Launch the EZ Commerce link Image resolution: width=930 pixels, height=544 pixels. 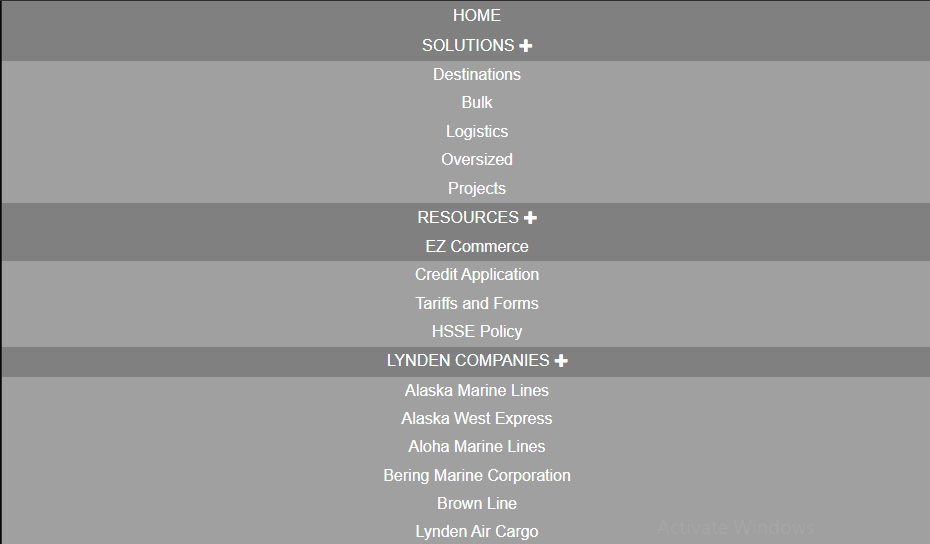pos(477,246)
